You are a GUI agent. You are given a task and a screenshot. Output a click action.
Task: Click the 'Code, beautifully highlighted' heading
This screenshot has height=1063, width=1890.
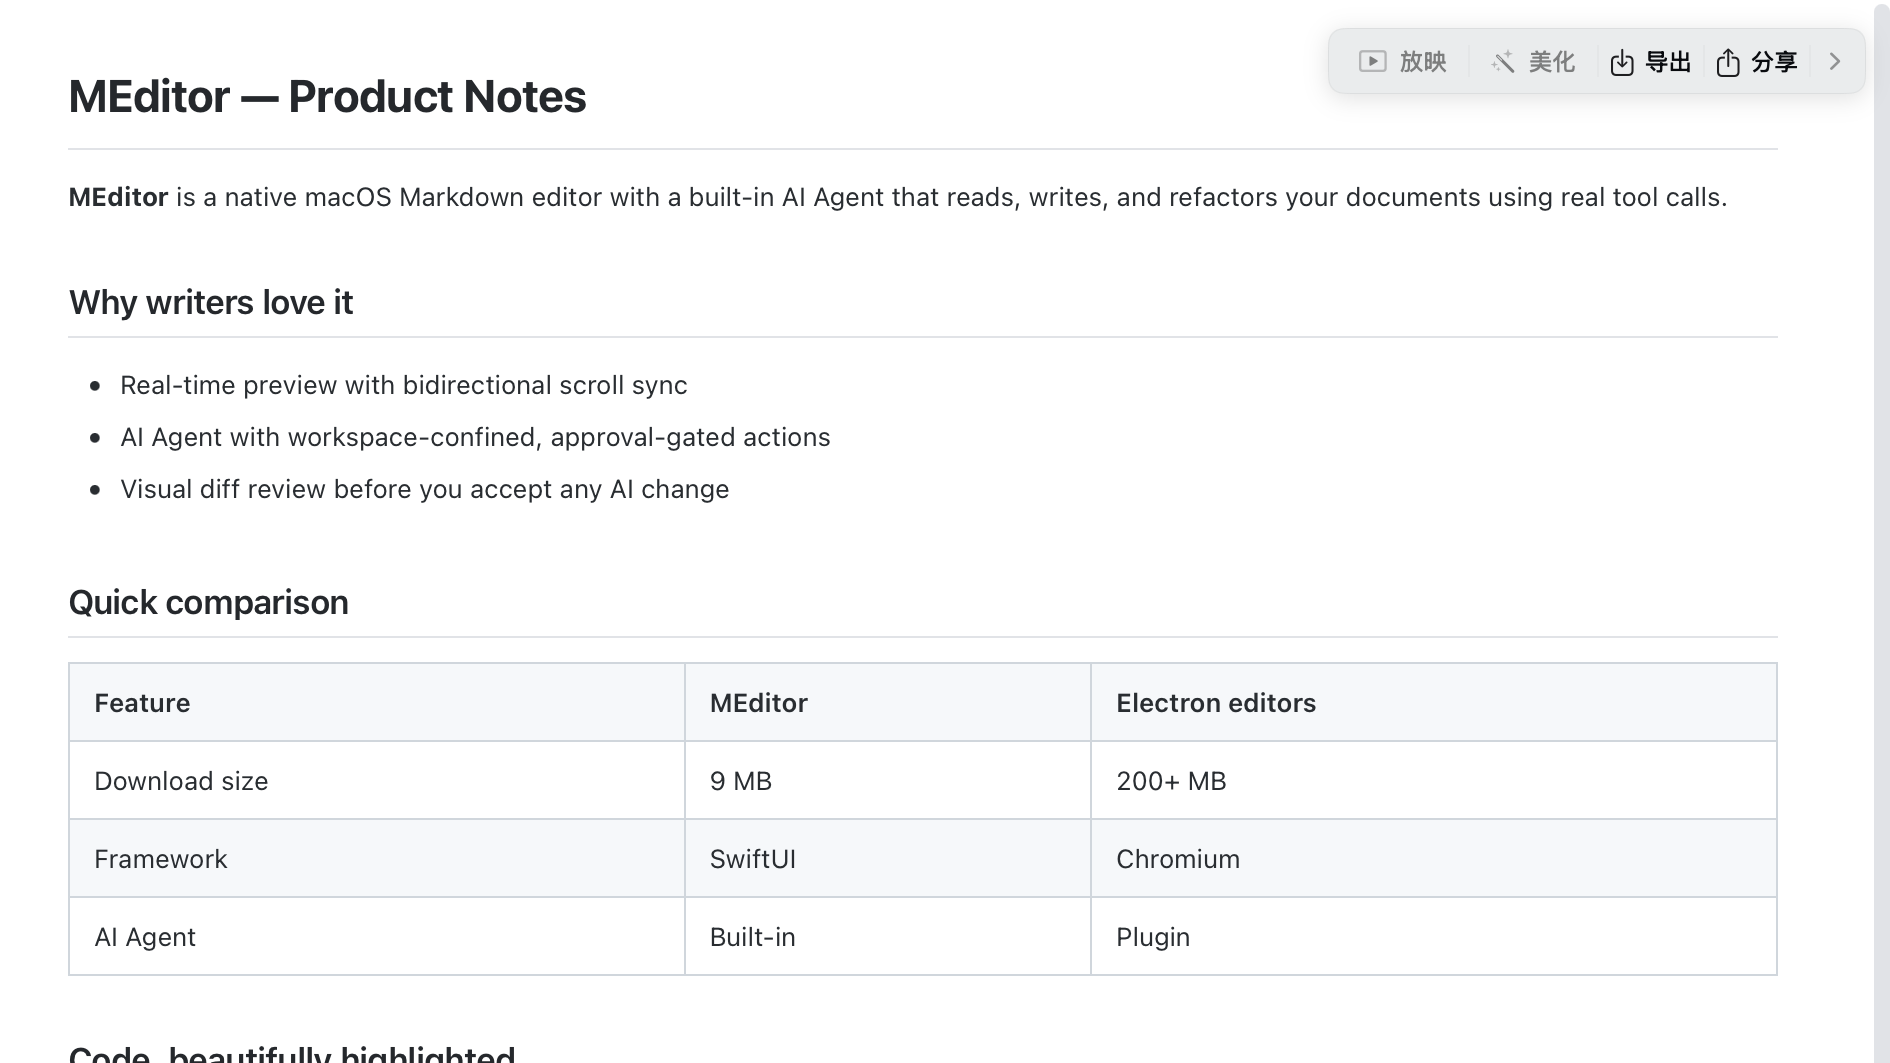coord(292,1054)
